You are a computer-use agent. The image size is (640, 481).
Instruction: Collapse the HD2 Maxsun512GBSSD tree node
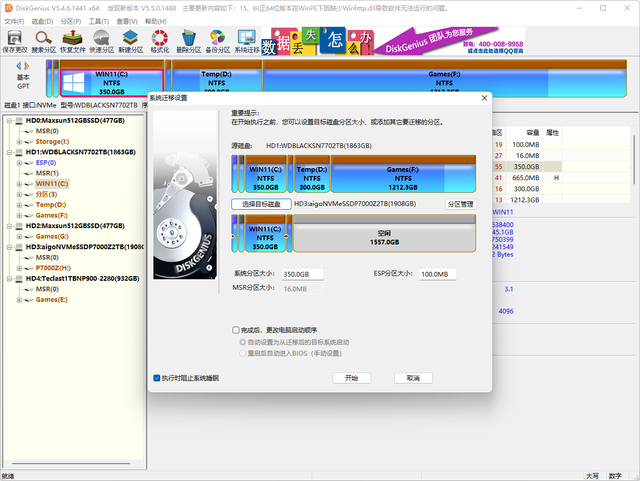coord(9,226)
